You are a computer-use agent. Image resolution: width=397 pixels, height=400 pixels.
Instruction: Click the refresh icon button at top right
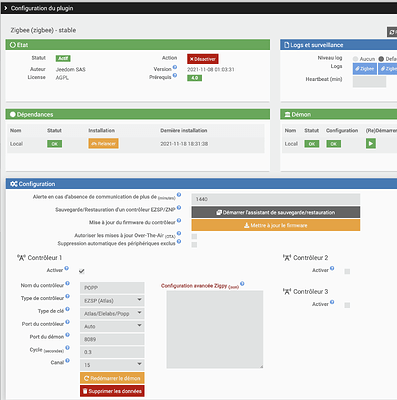(392, 32)
